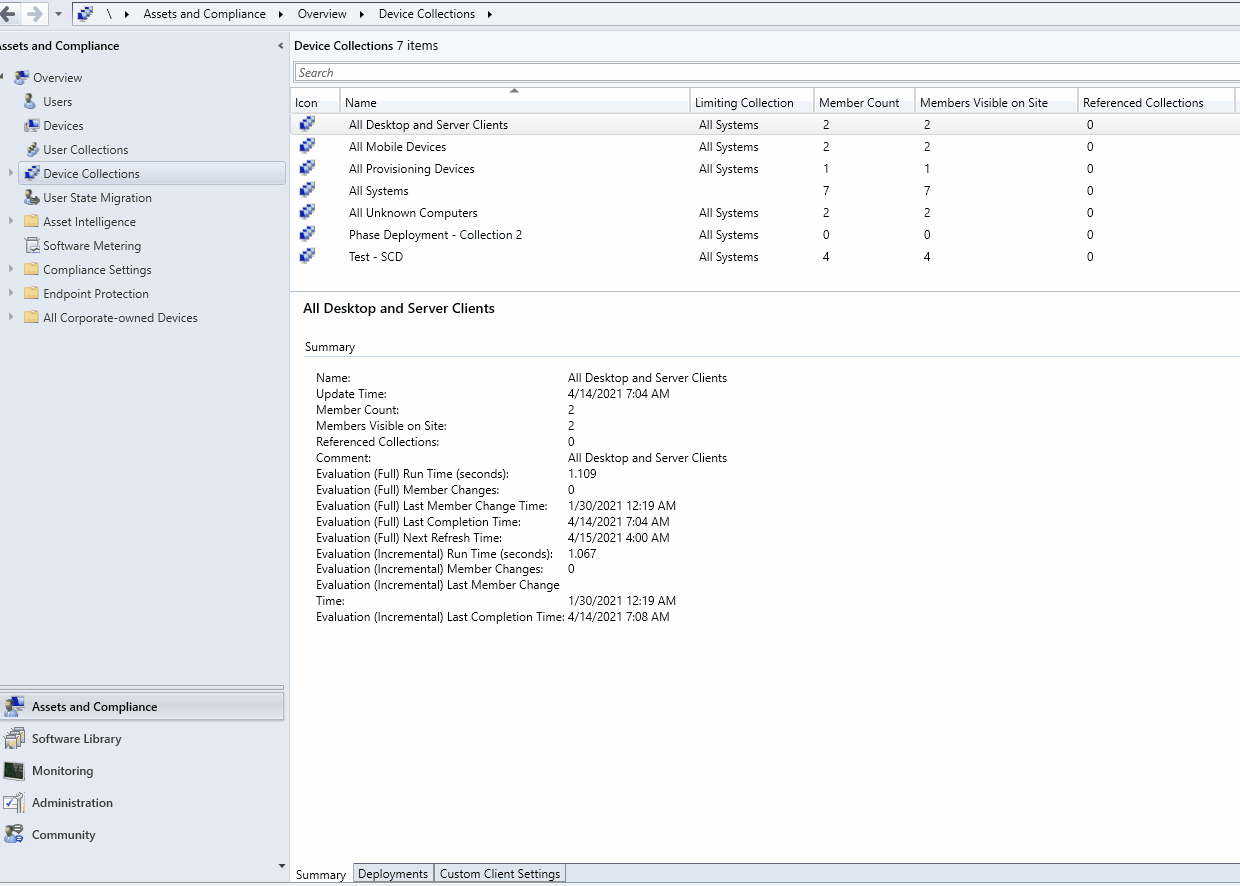Open the Community workspace

[x=63, y=834]
